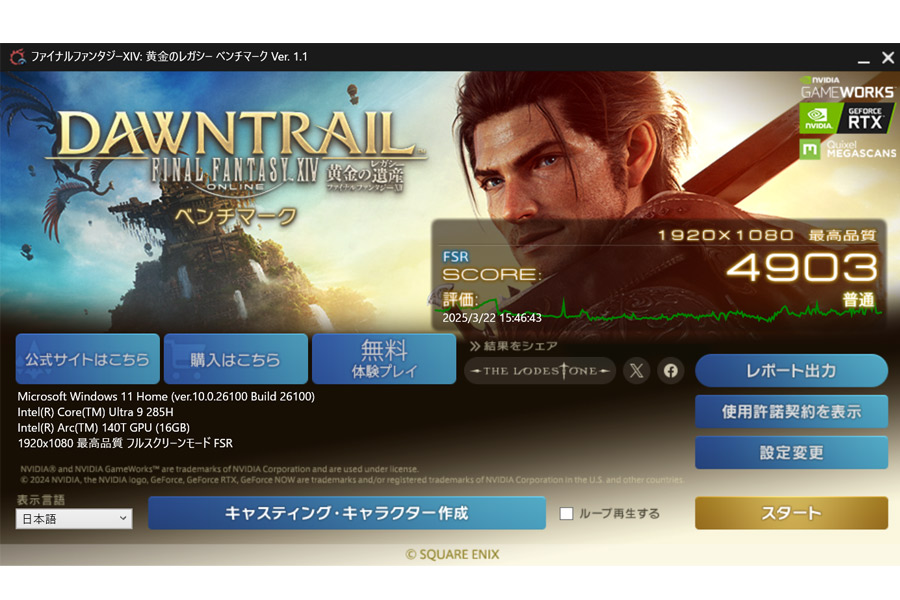Screen dimensions: 900x600
Task: Enable the ループ再生する loop playback checkbox
Action: 566,513
